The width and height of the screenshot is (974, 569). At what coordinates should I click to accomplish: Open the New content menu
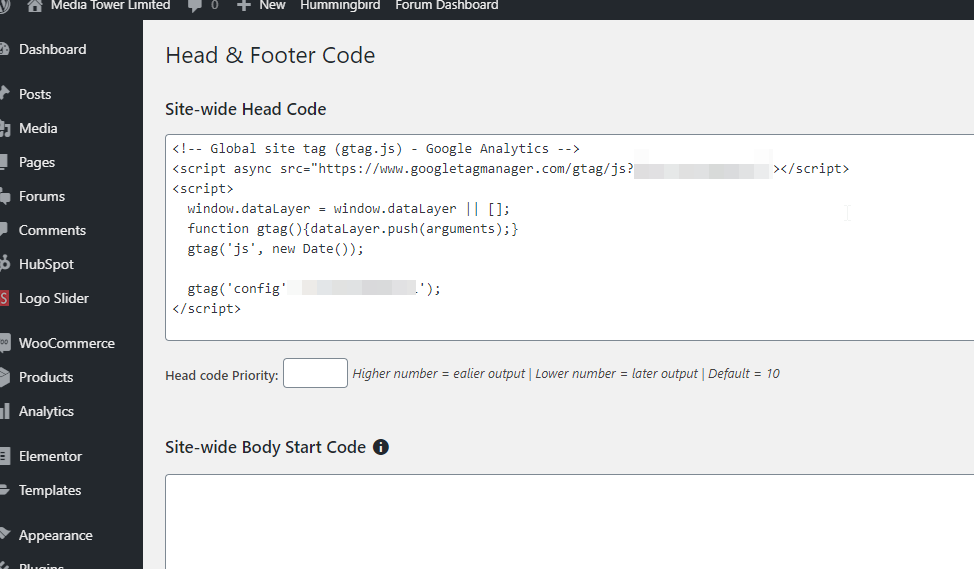[272, 6]
